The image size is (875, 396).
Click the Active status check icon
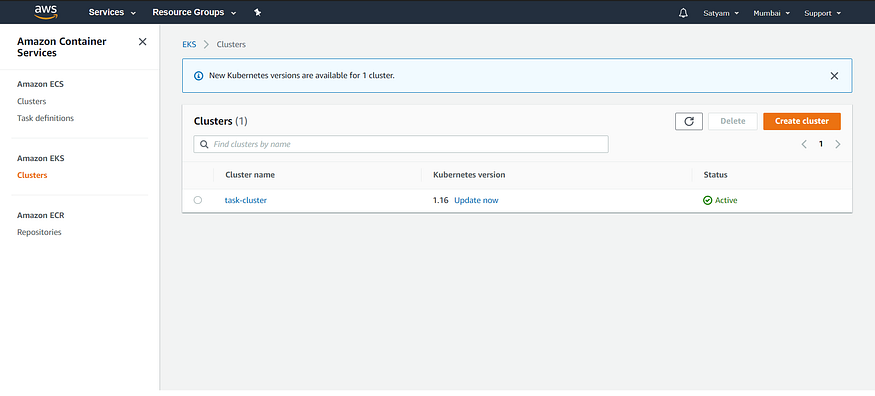708,200
